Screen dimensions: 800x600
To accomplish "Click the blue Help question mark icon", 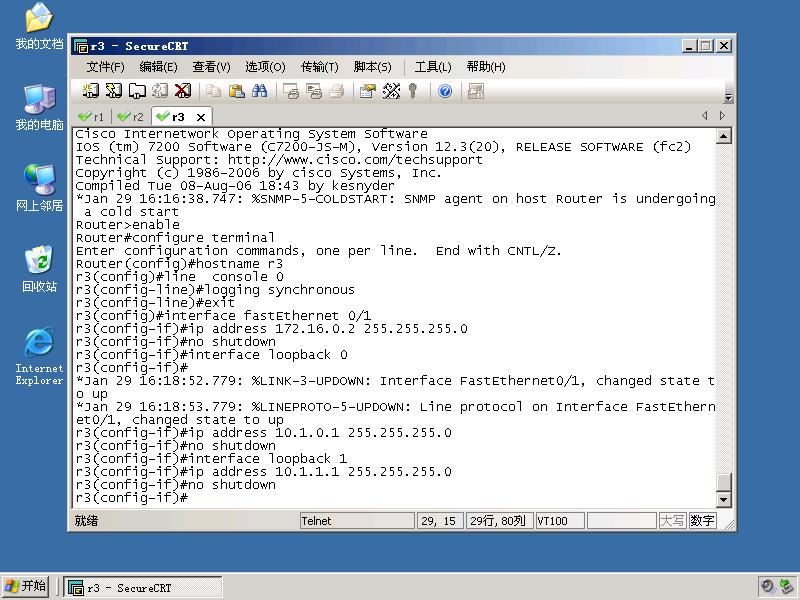I will (x=445, y=91).
